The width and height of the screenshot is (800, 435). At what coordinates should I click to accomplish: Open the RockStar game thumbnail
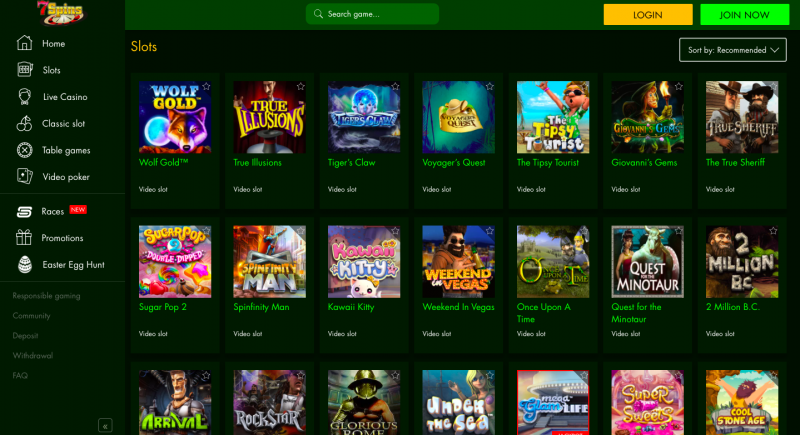pos(269,402)
